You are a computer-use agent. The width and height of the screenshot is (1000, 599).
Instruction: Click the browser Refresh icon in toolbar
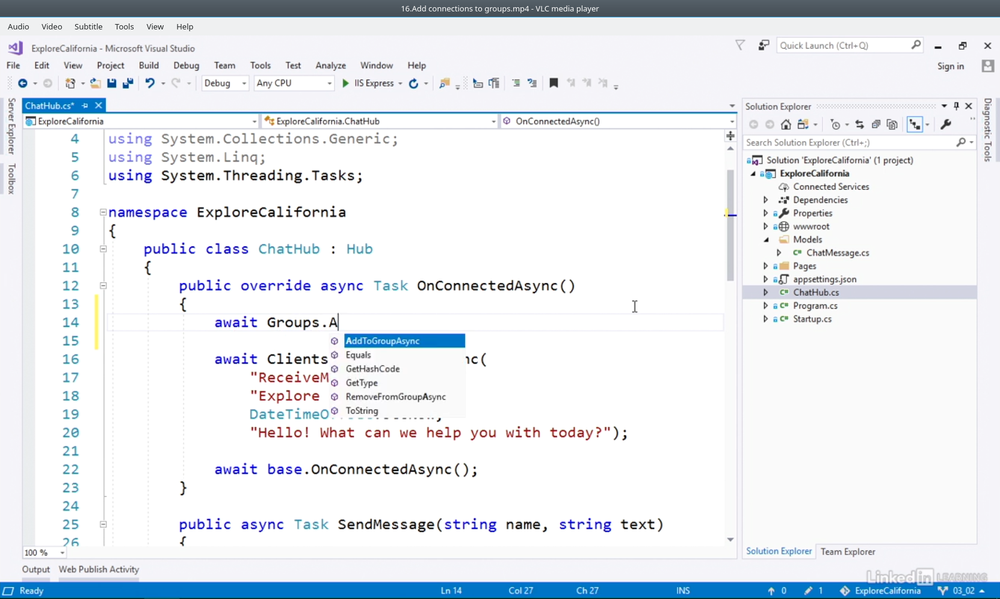pos(413,84)
